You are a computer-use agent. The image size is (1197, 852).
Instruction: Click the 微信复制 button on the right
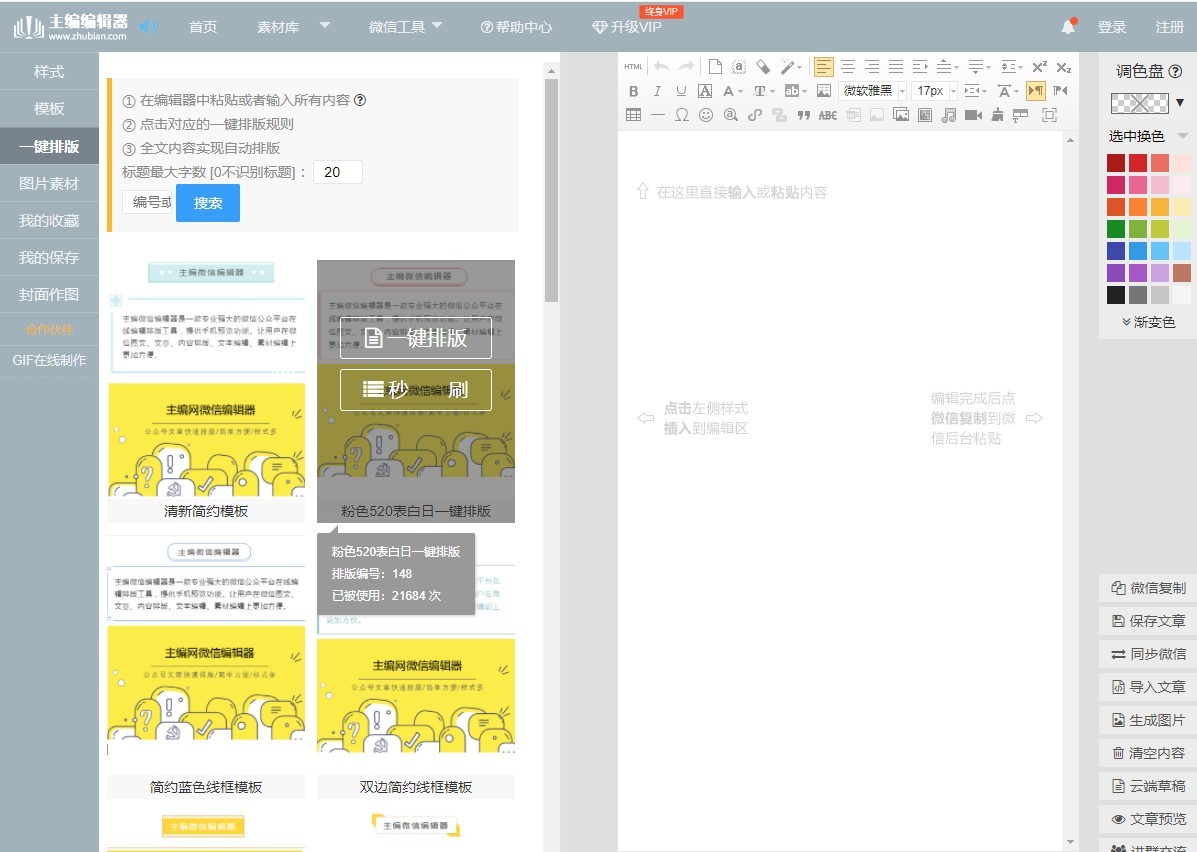[1150, 588]
